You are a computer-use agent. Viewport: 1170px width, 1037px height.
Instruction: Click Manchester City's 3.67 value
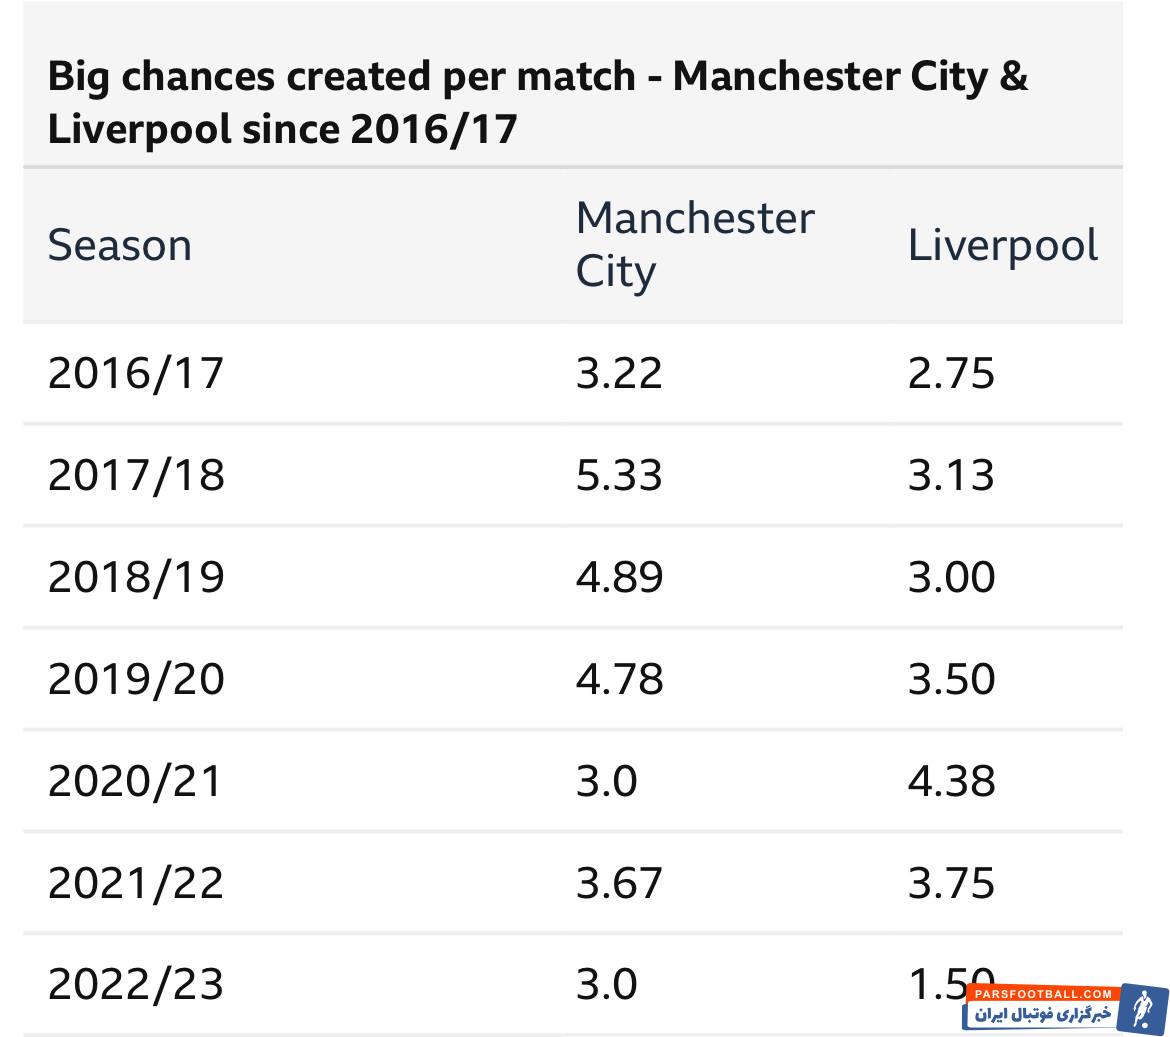[618, 883]
